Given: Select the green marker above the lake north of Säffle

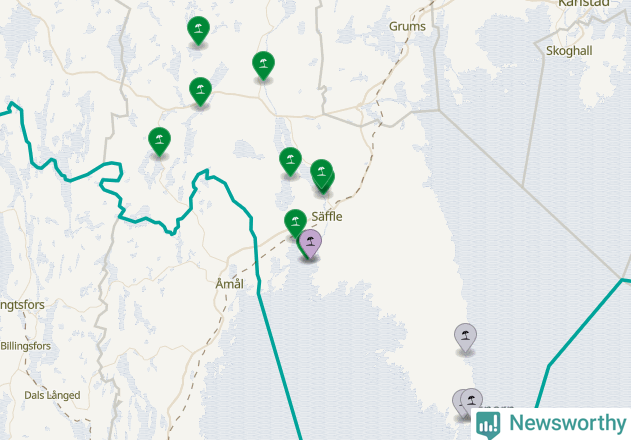Looking at the screenshot, I should [x=291, y=161].
